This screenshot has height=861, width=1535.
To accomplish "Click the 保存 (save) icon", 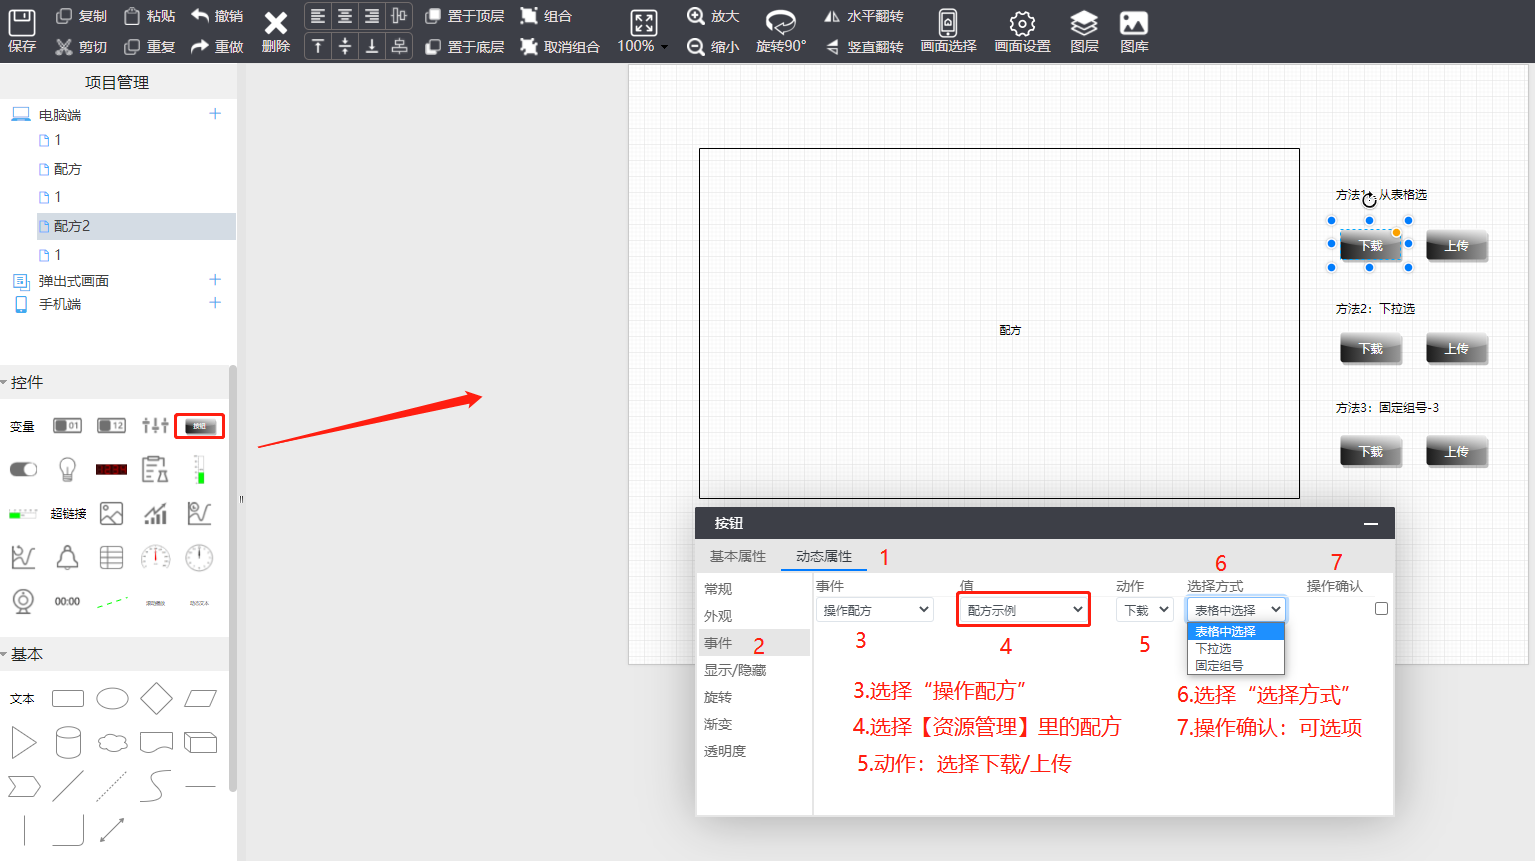I will click(21, 31).
